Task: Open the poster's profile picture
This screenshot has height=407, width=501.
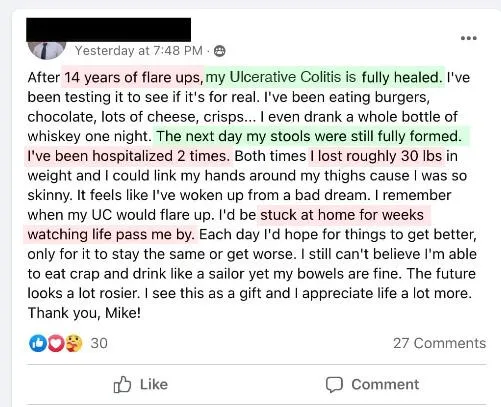Action: tap(47, 50)
